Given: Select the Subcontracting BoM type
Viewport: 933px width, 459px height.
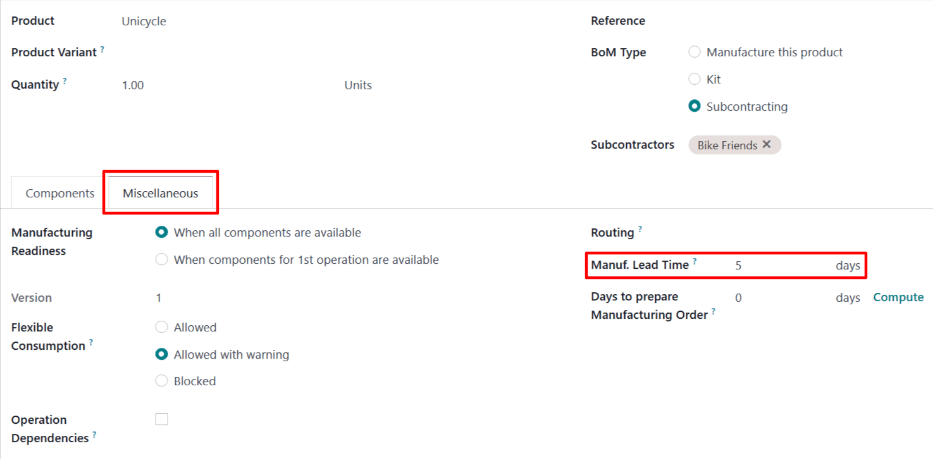Looking at the screenshot, I should [x=695, y=106].
